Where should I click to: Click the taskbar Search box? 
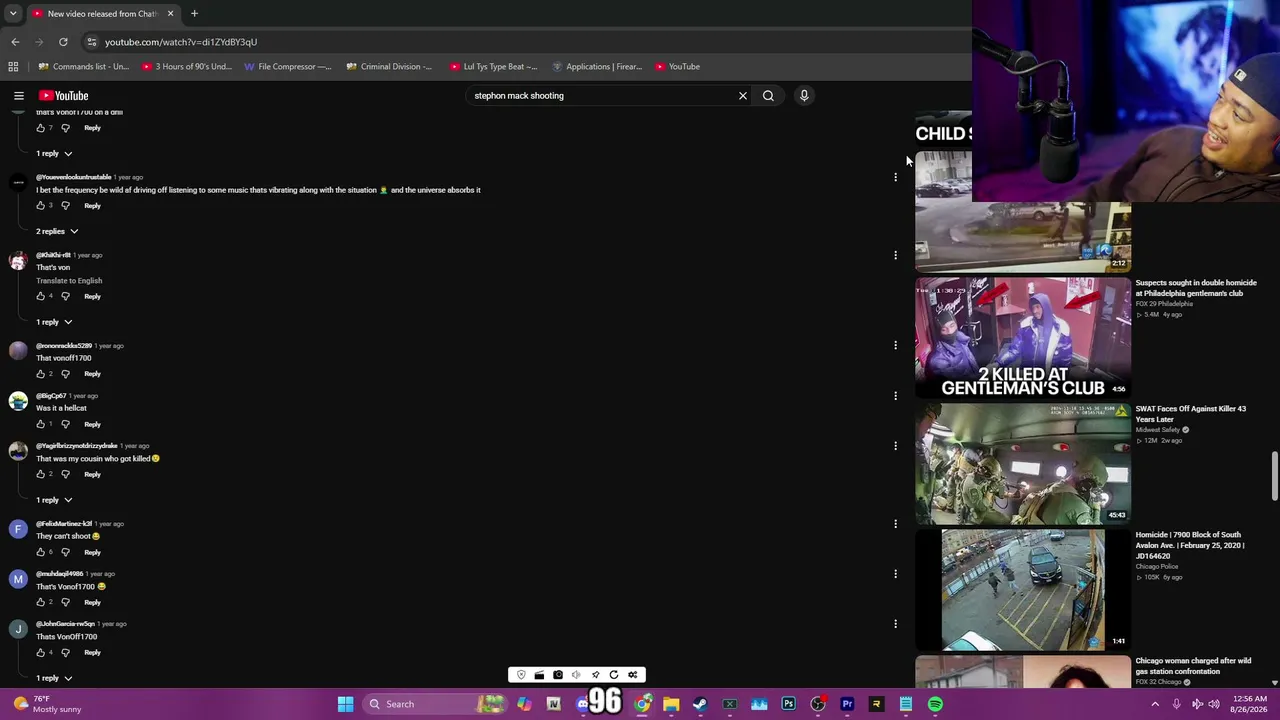436,704
